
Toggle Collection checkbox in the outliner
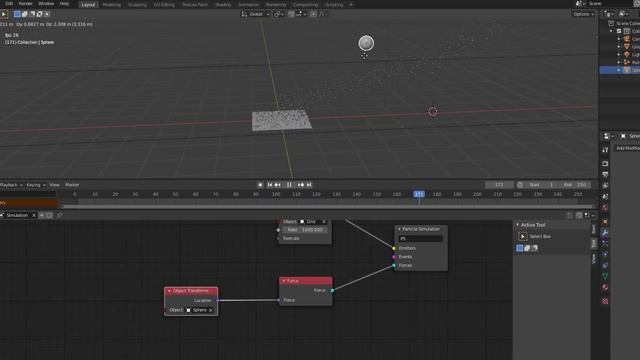(x=619, y=31)
